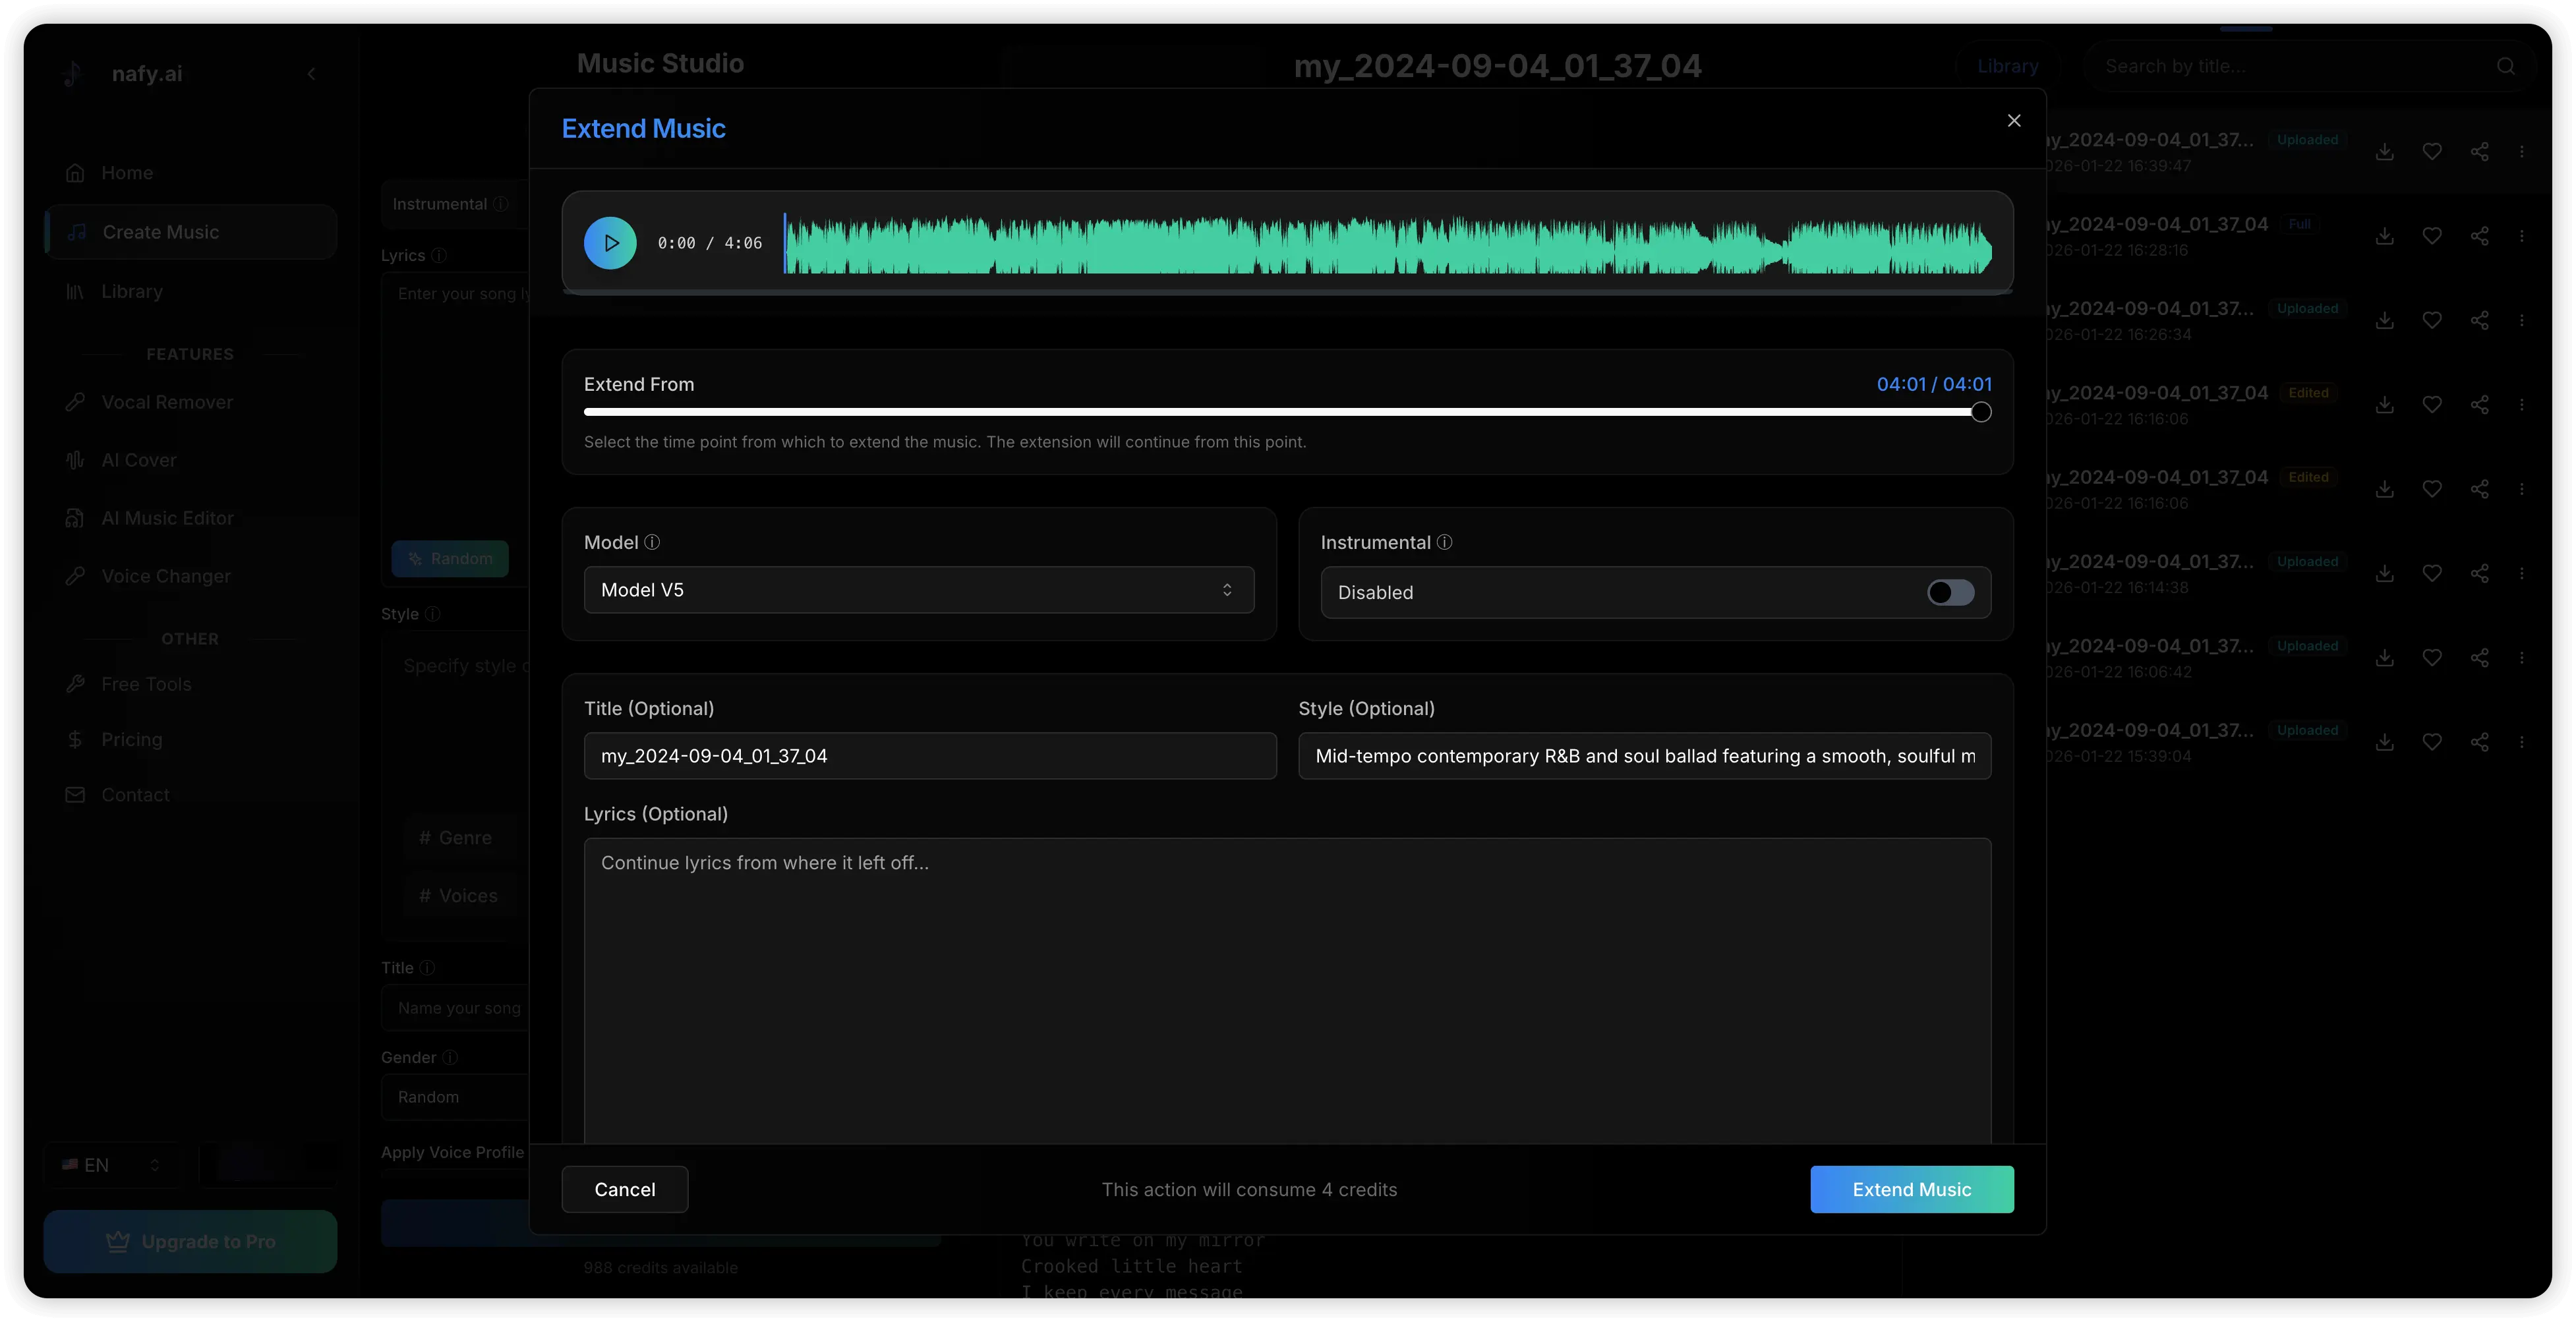
Task: Click the Random lyrics button behind the dialog
Action: pyautogui.click(x=450, y=559)
